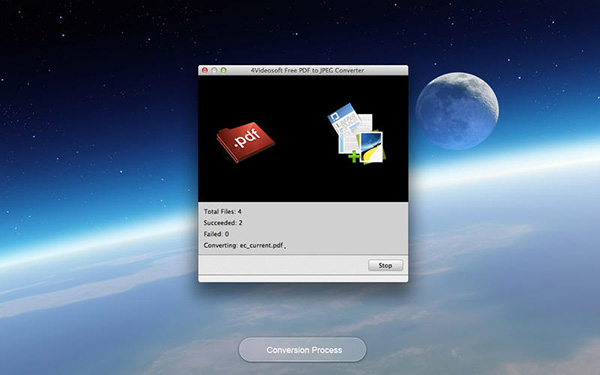Click the "Failed: 0" status text

click(216, 234)
